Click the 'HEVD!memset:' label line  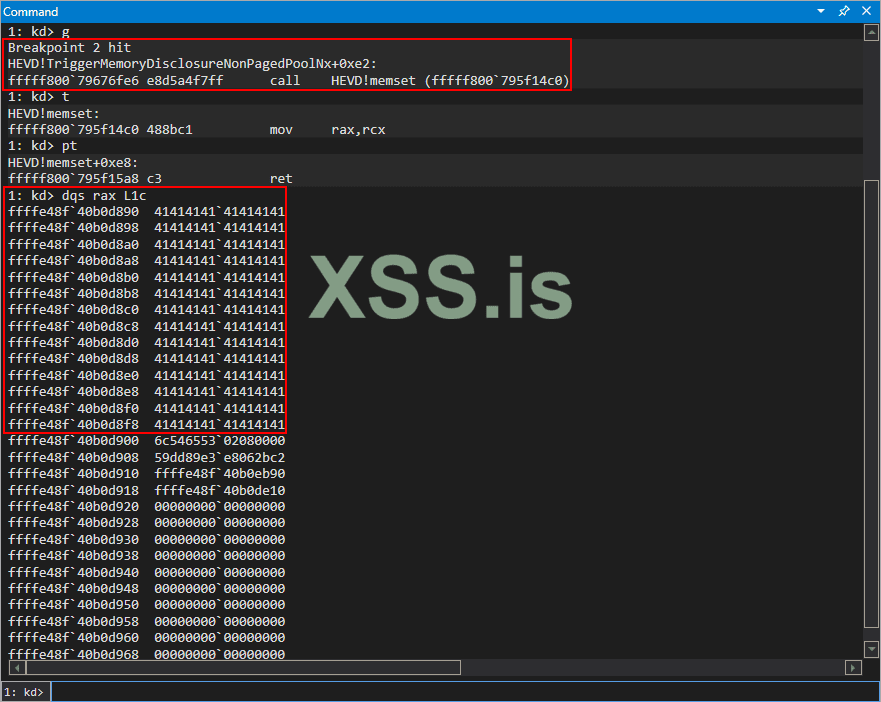53,114
